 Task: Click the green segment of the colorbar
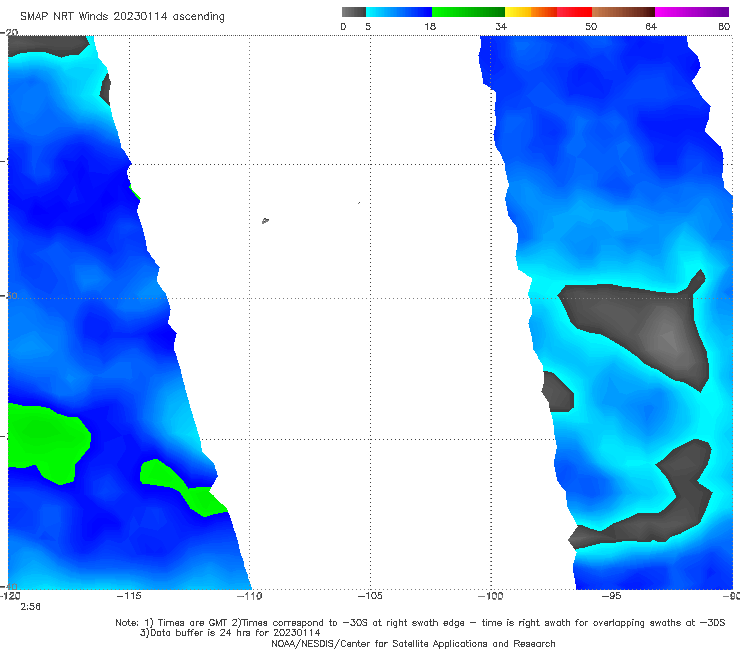point(468,12)
